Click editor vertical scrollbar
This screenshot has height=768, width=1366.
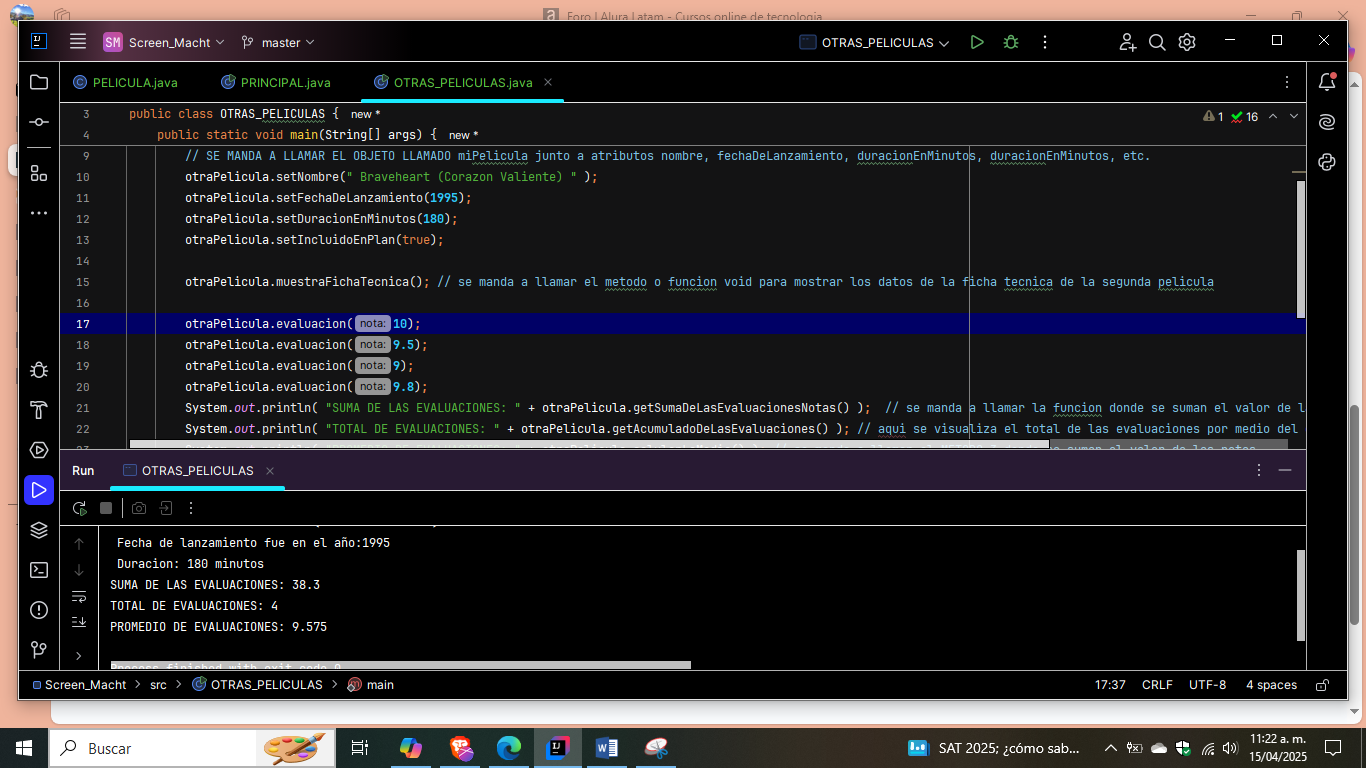pyautogui.click(x=1300, y=248)
